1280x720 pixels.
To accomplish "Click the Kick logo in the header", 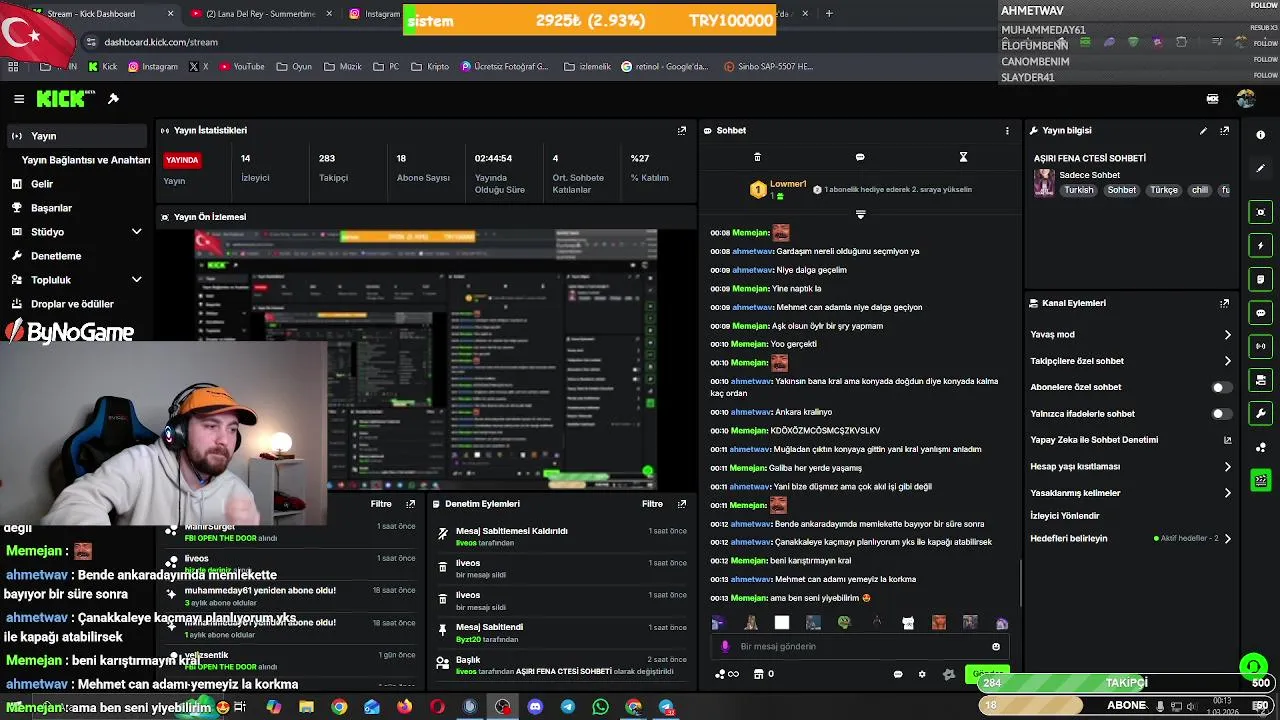I will [x=66, y=98].
